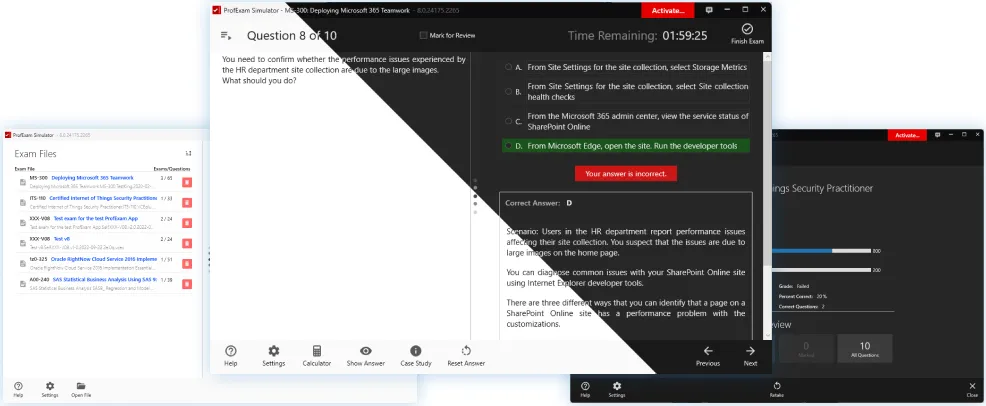
Task: Click the splitter dots between question and answers
Action: pos(475,195)
